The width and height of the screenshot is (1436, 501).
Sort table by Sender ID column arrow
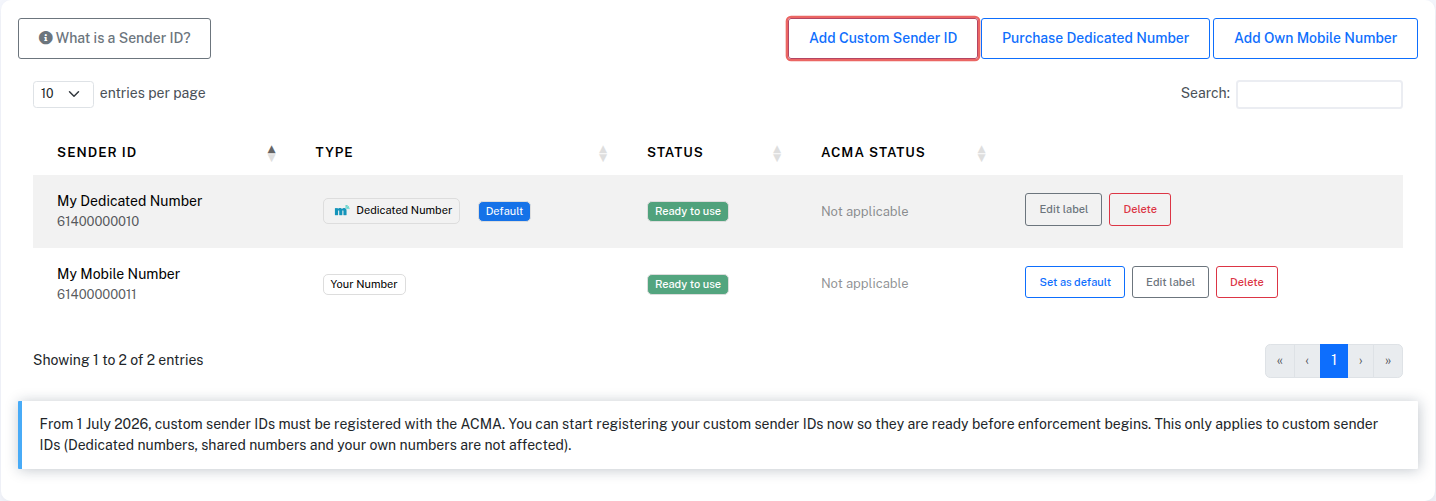271,153
